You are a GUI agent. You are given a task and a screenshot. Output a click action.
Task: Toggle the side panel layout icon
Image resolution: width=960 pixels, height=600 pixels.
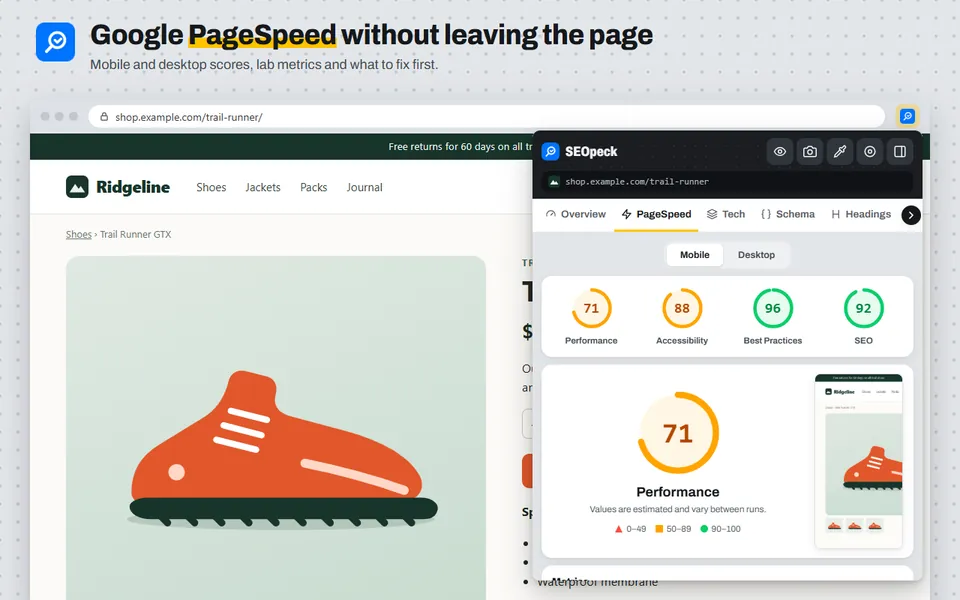[x=899, y=151]
